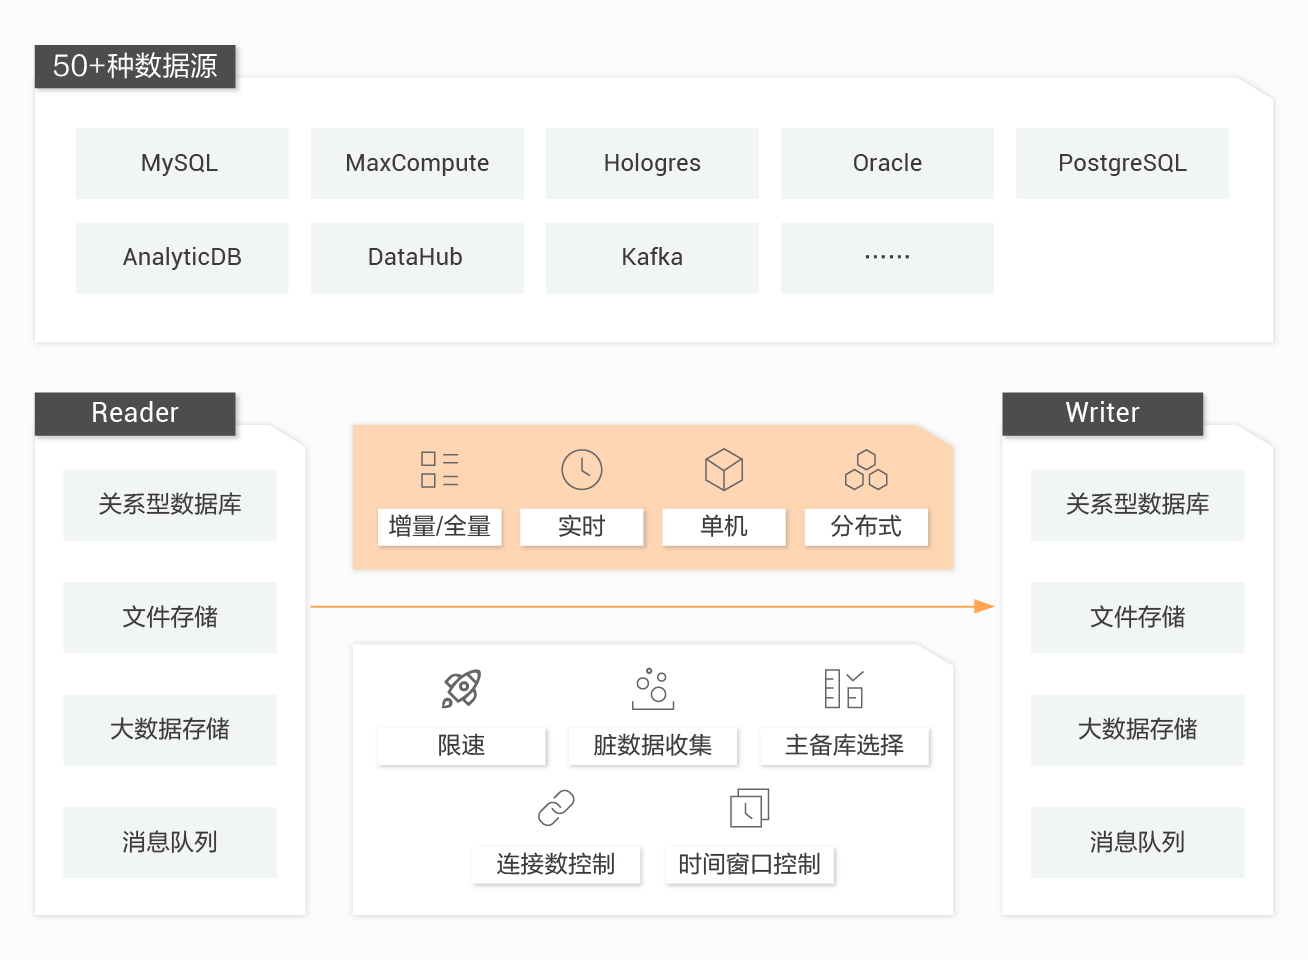The height and width of the screenshot is (960, 1308).
Task: Select the MaxCompute data source
Action: pyautogui.click(x=416, y=163)
